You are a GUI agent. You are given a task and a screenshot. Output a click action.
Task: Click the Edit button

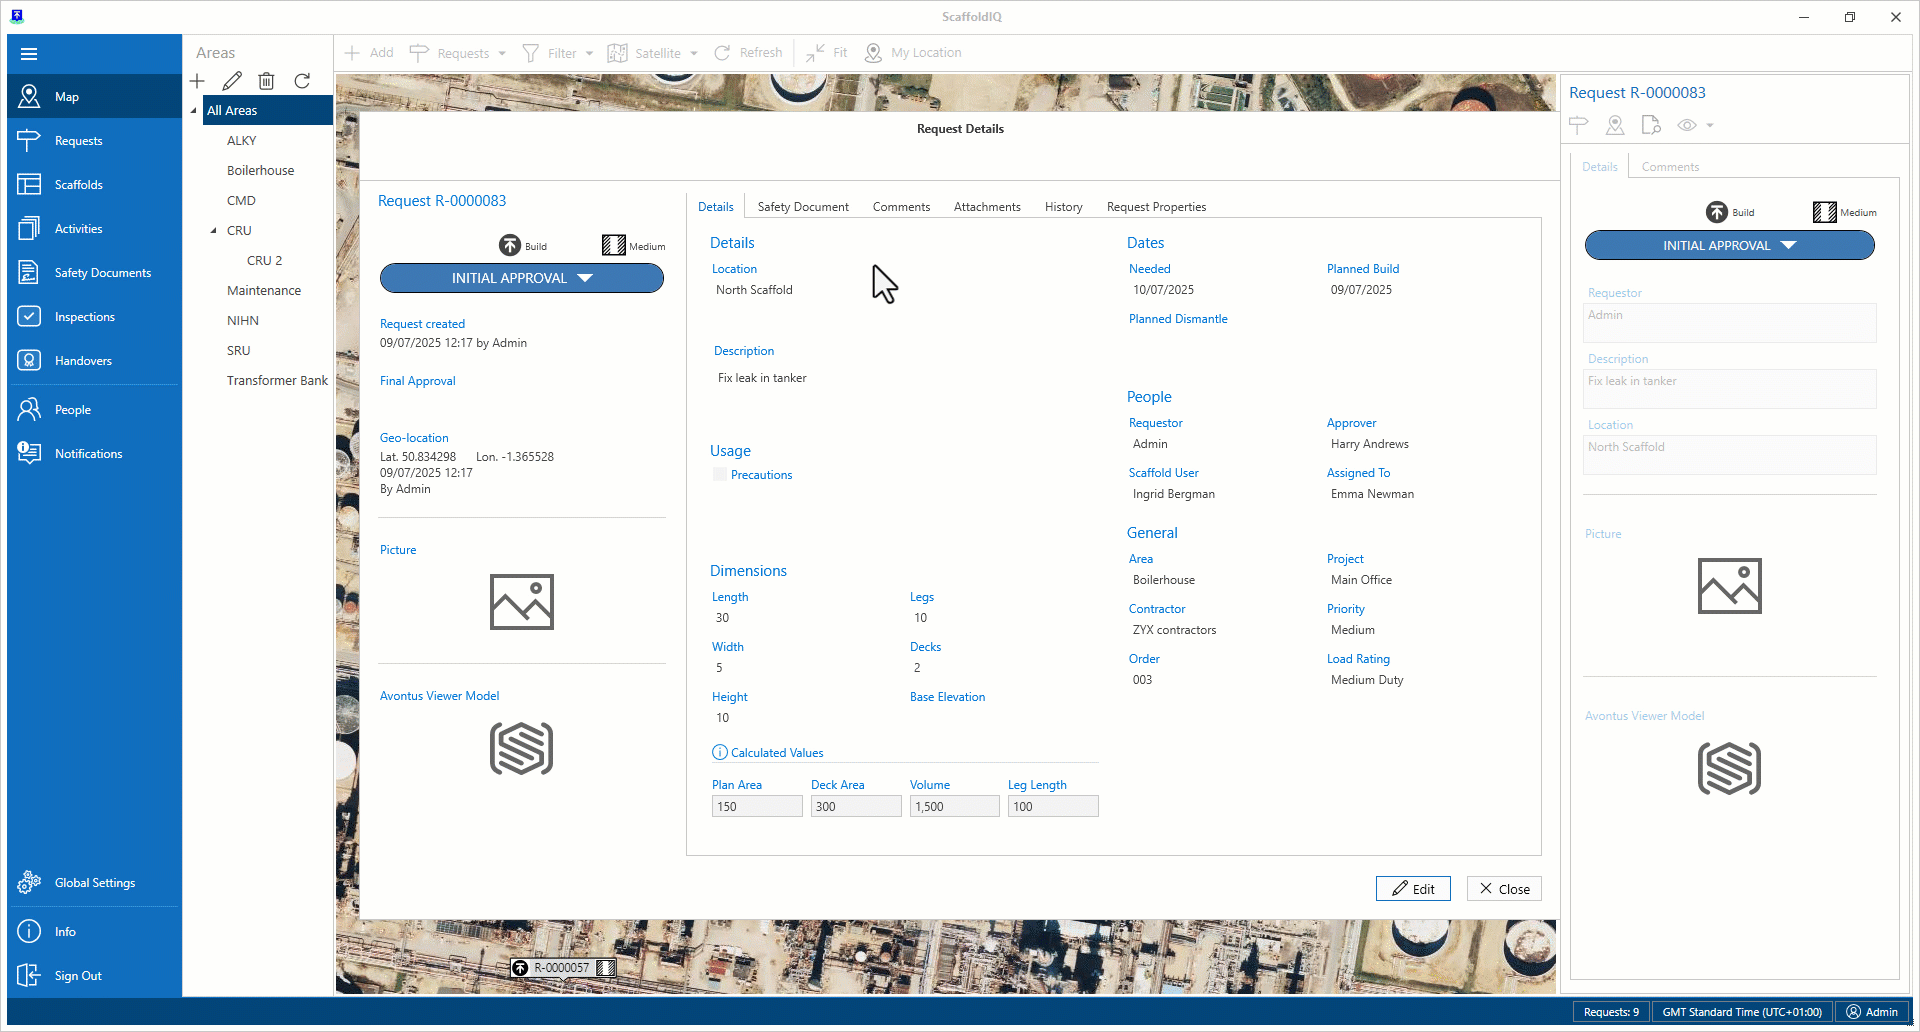click(1412, 889)
